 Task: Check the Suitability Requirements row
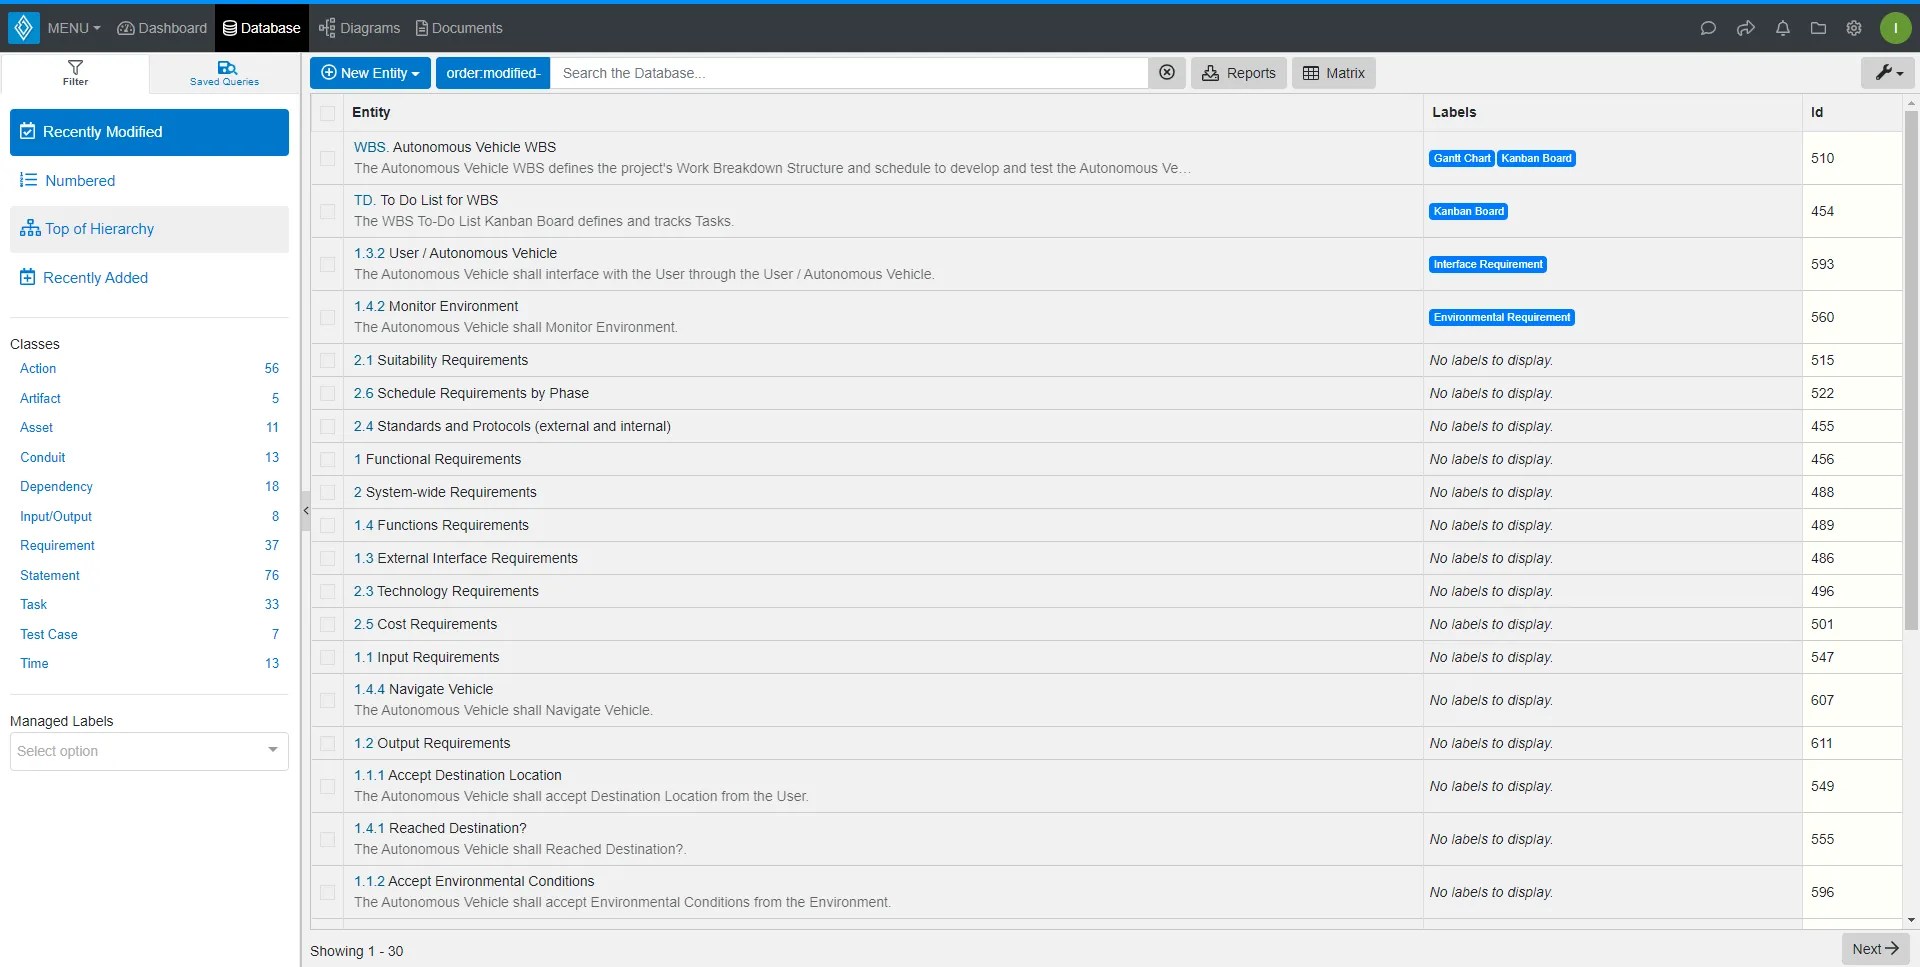pyautogui.click(x=327, y=360)
